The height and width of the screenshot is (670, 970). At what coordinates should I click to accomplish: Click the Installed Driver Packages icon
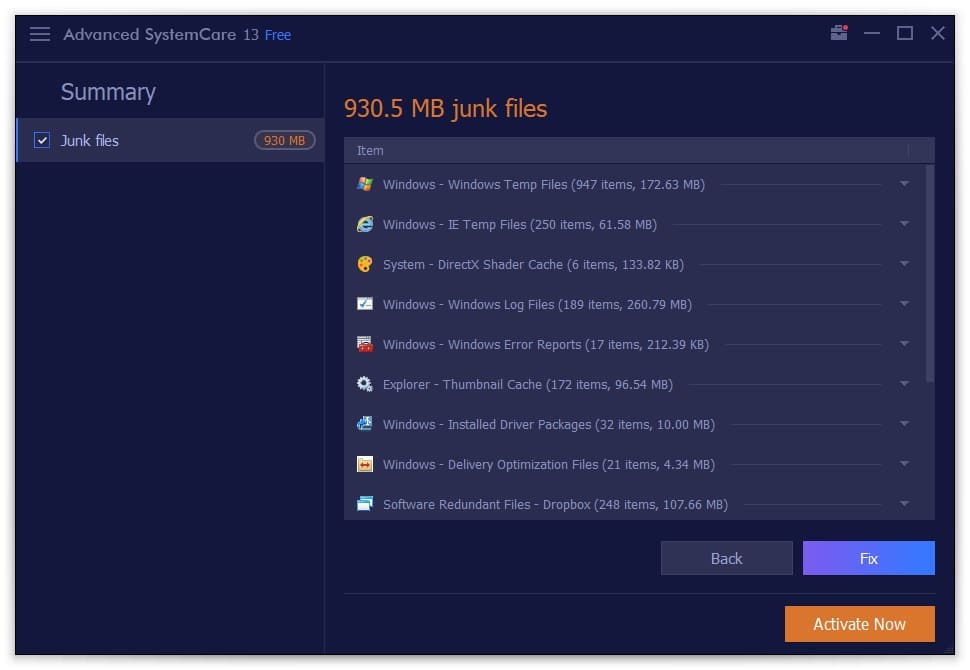coord(365,424)
